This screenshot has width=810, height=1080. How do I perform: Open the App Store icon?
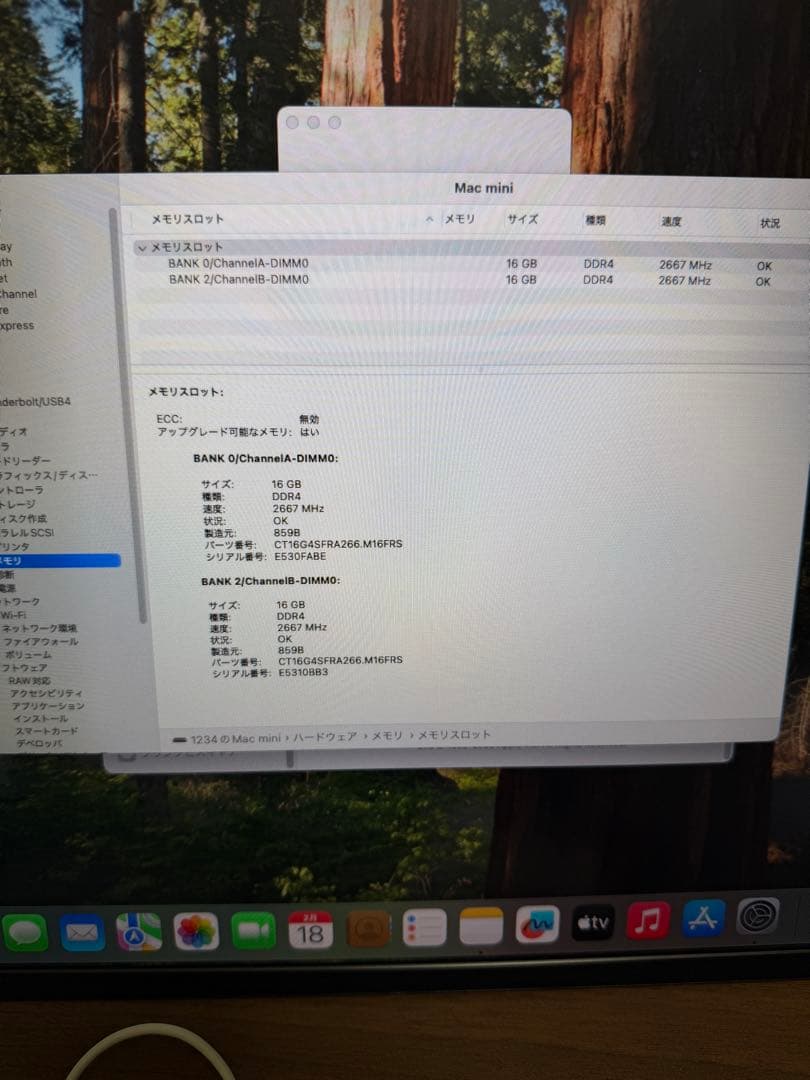click(703, 918)
